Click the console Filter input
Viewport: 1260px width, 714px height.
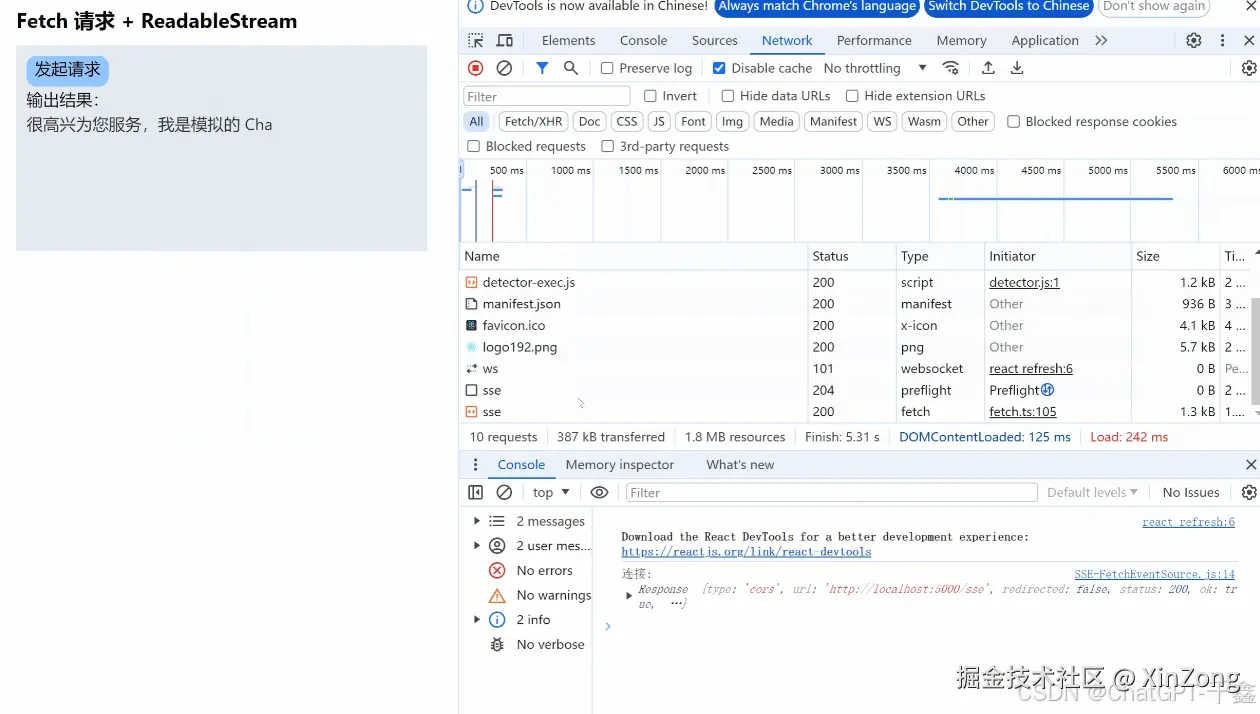(831, 492)
